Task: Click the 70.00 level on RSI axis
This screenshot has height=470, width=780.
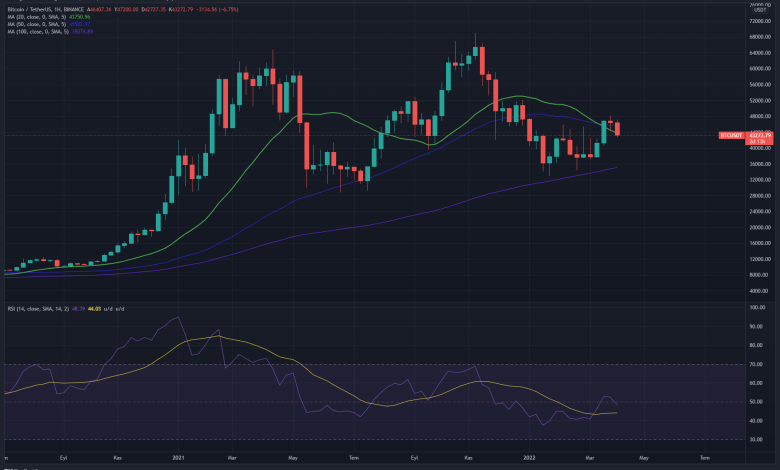Action: [x=759, y=365]
